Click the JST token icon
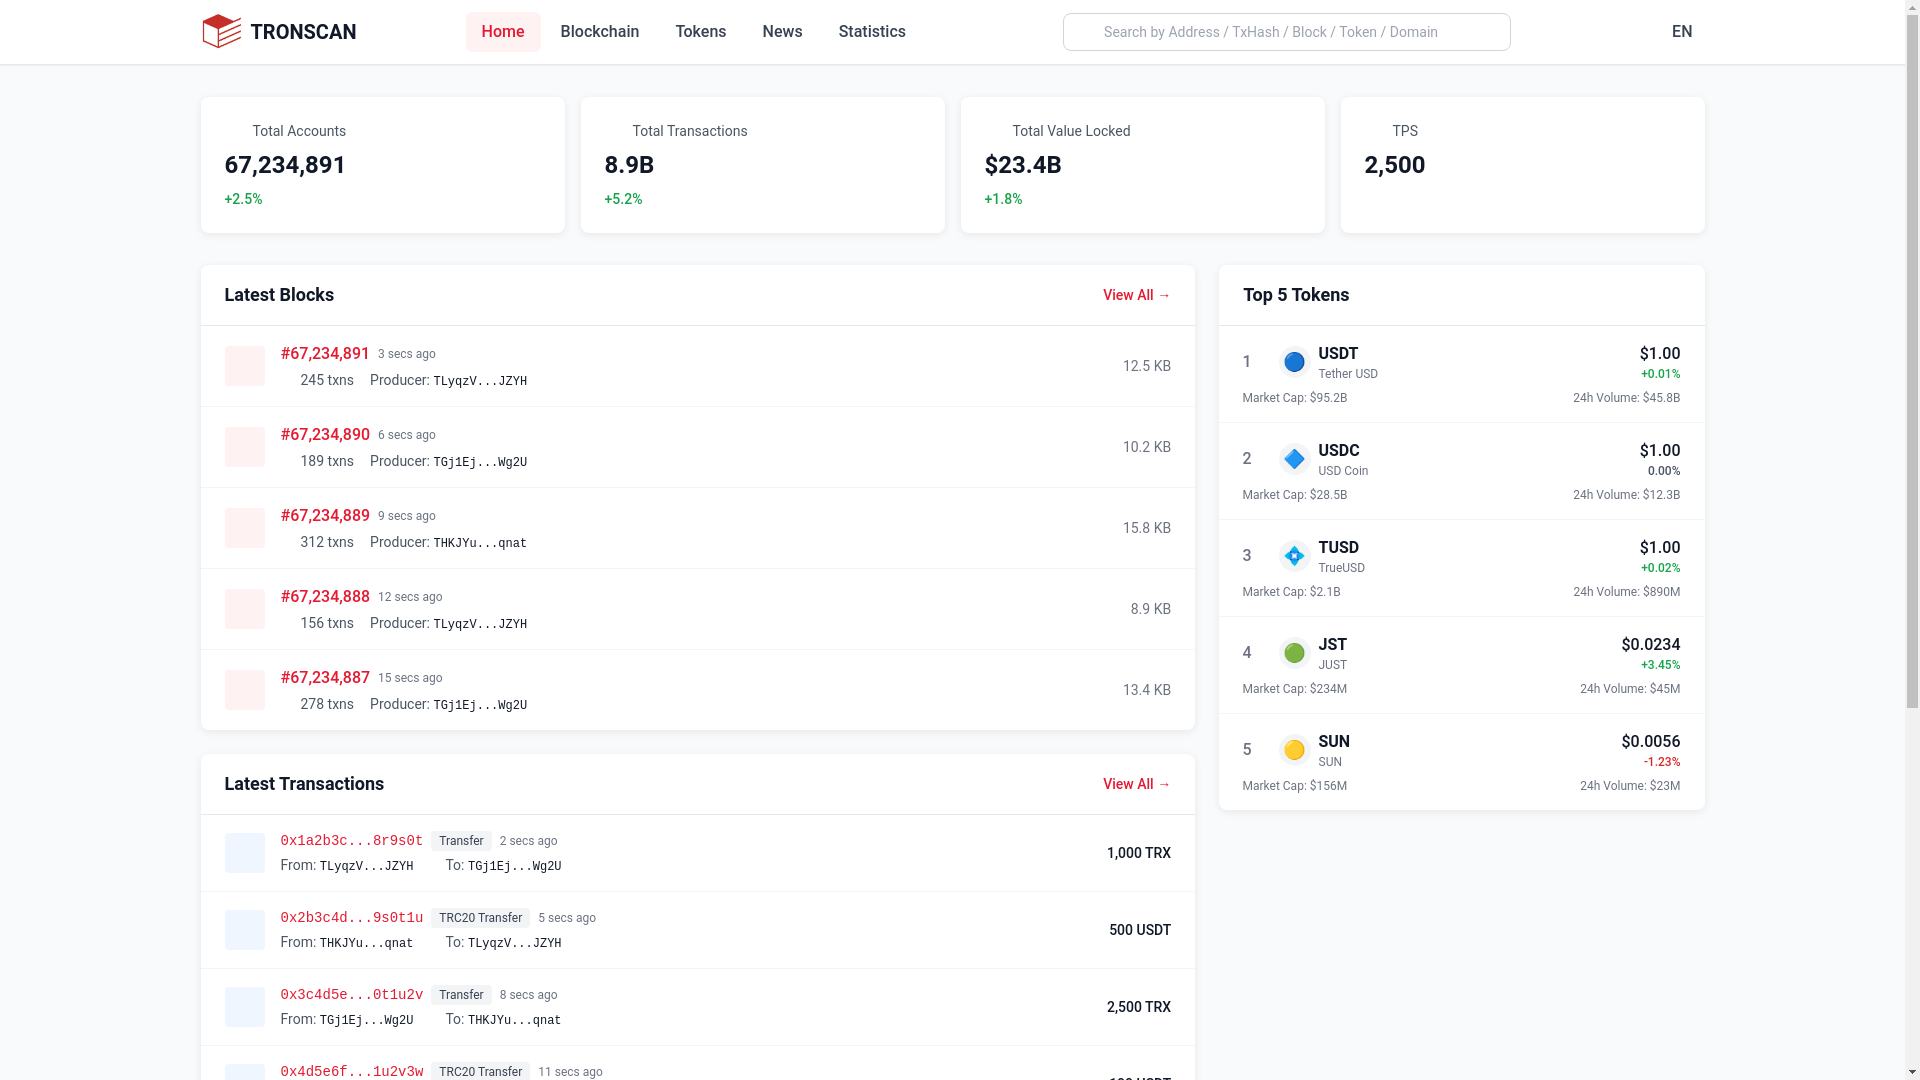This screenshot has width=1920, height=1080. 1294,653
